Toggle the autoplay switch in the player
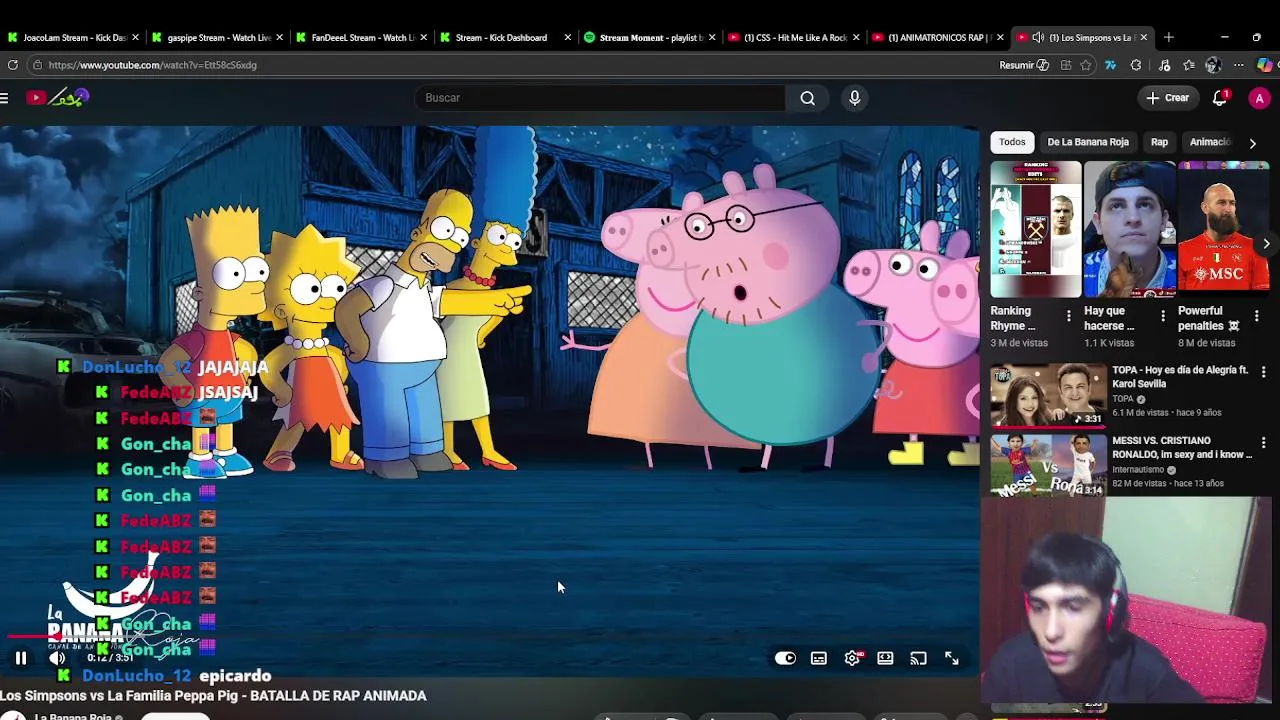1280x720 pixels. click(x=785, y=658)
